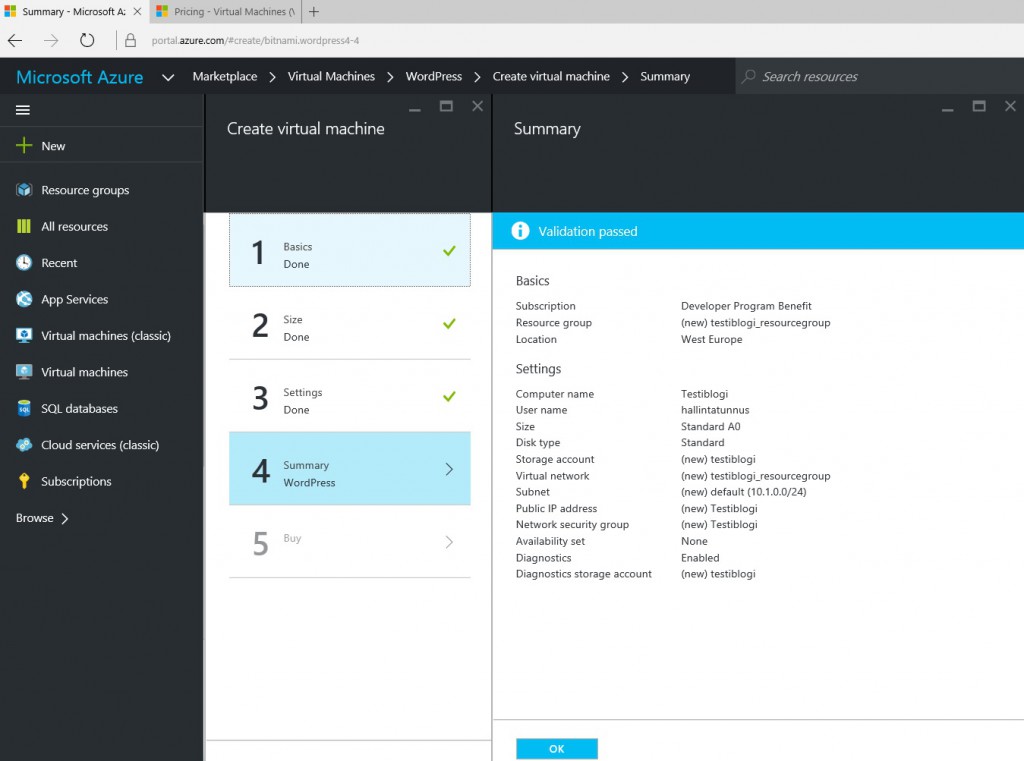Click chevron on step 5 Buy
1024x761 pixels.
coord(449,542)
